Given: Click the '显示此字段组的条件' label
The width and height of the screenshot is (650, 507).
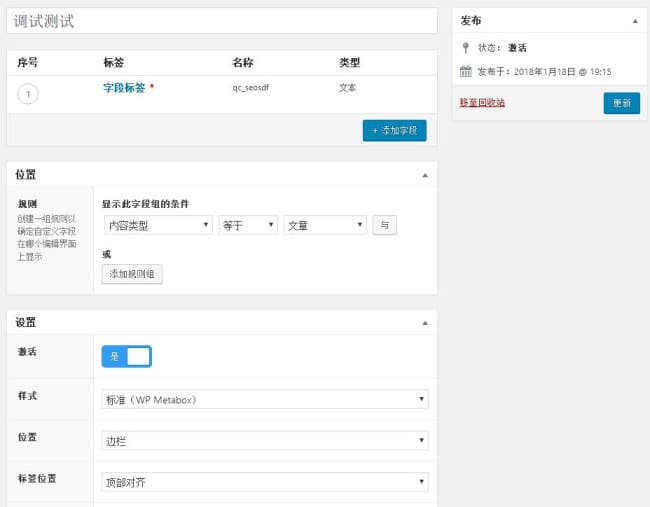Looking at the screenshot, I should (x=146, y=204).
